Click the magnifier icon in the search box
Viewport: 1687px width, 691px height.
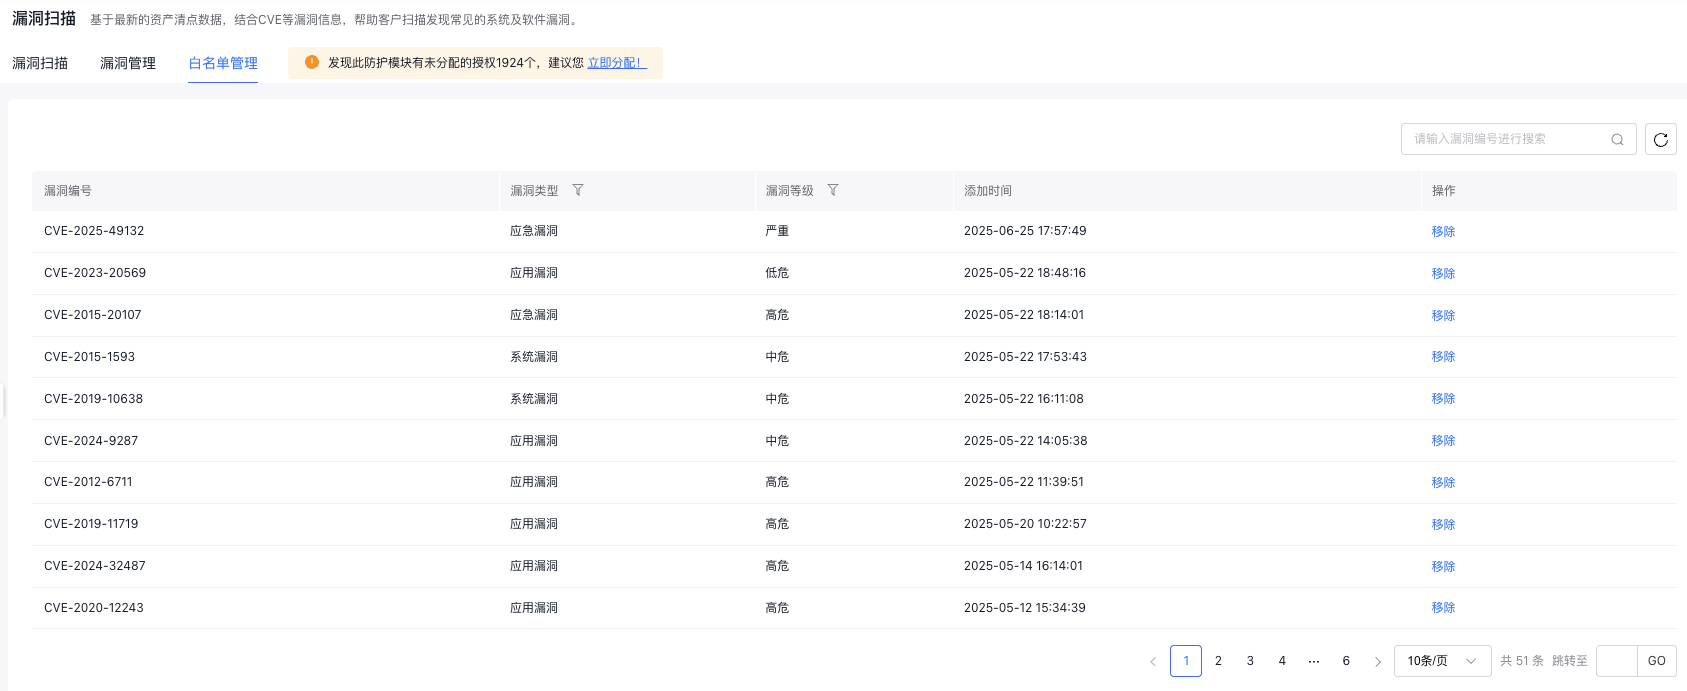[x=1617, y=139]
